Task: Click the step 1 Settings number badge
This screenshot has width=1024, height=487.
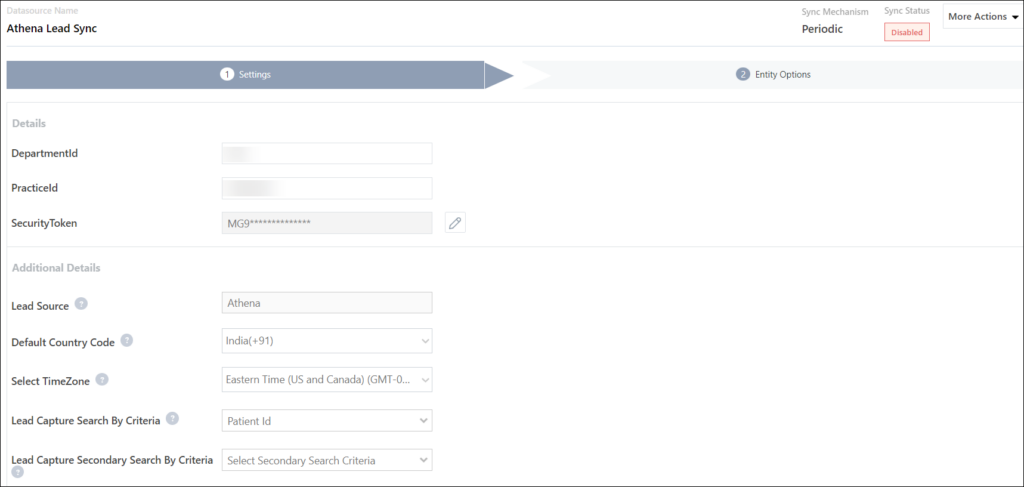Action: [227, 75]
